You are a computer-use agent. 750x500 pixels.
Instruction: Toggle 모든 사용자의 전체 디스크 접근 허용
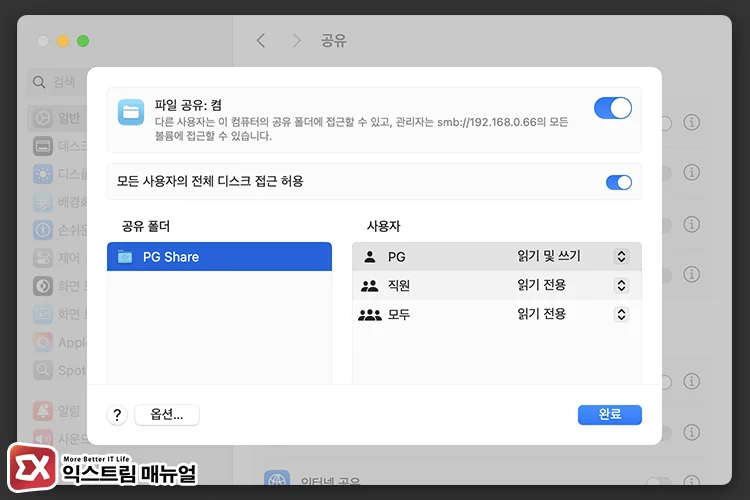[618, 182]
